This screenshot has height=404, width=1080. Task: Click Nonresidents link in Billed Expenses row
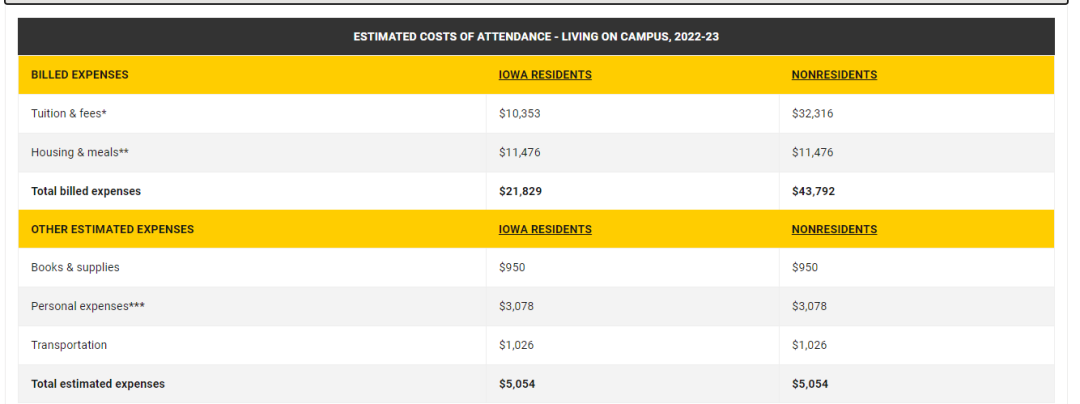[x=834, y=75]
